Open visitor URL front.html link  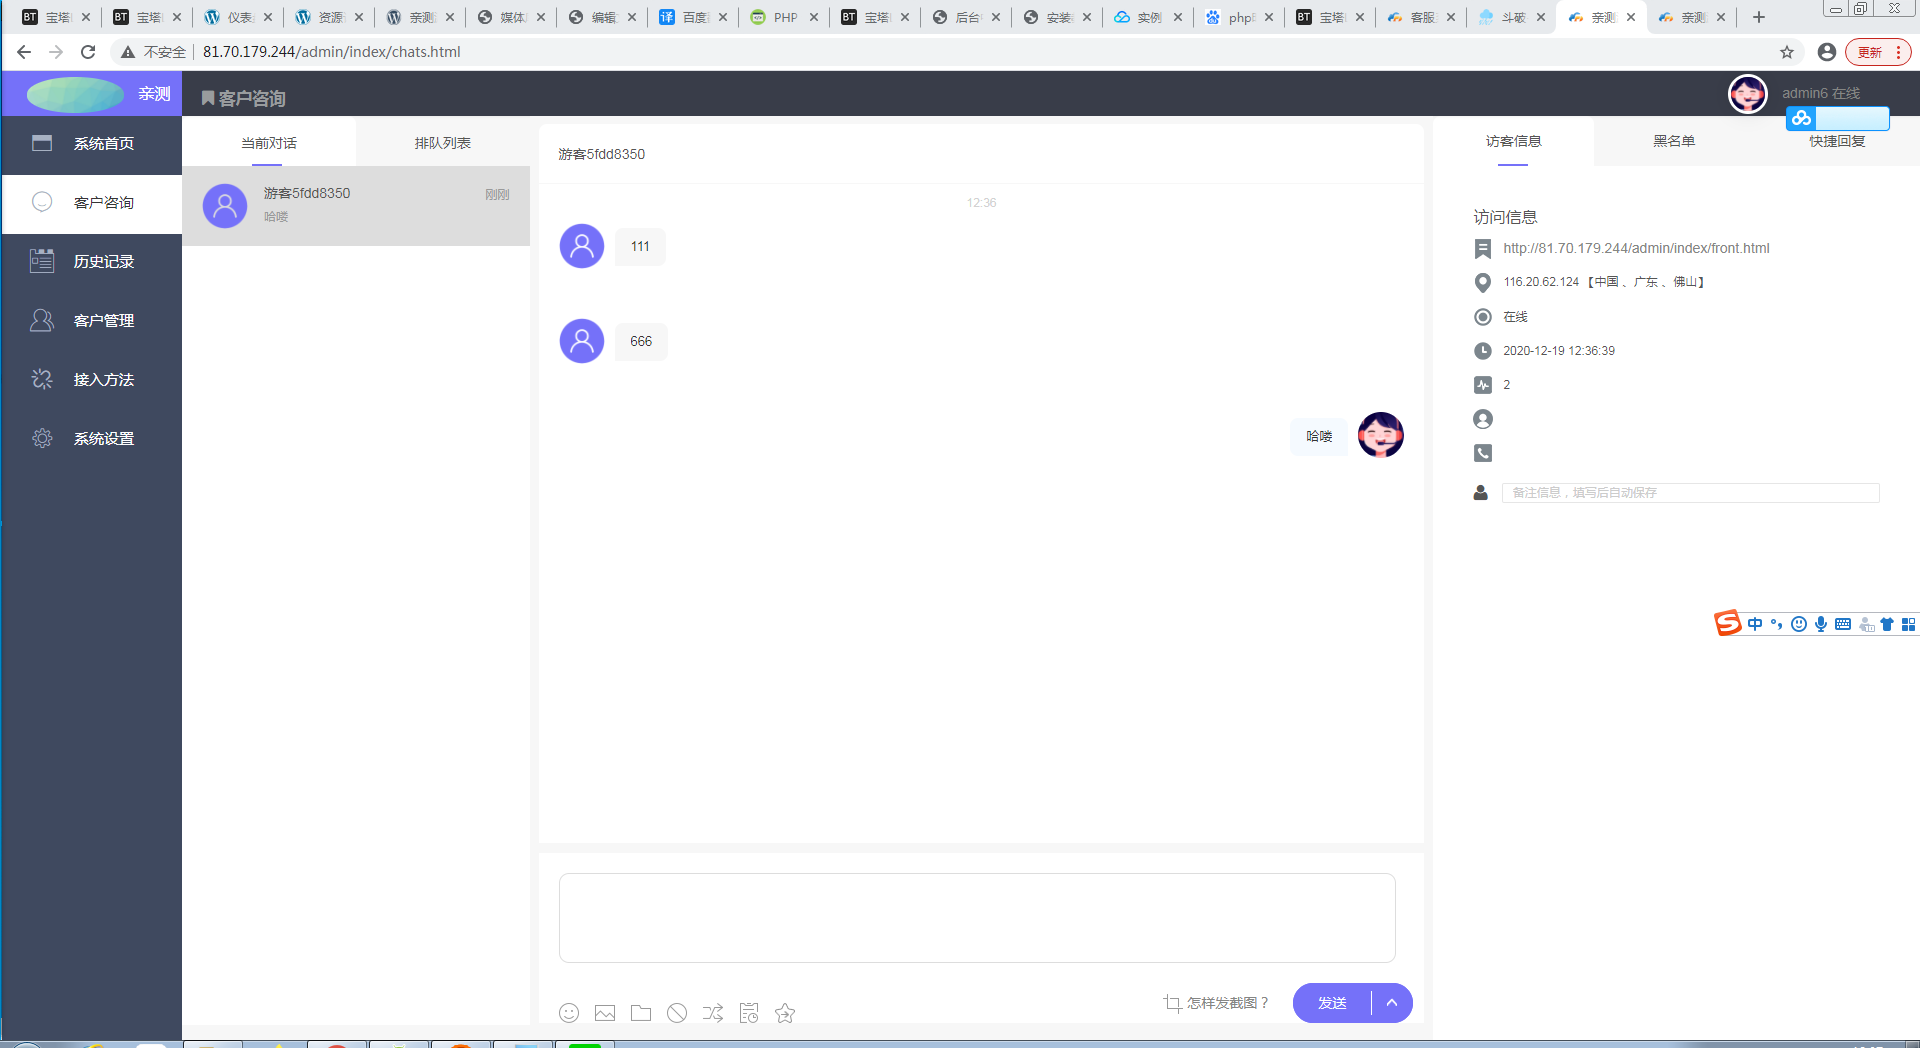pos(1636,248)
